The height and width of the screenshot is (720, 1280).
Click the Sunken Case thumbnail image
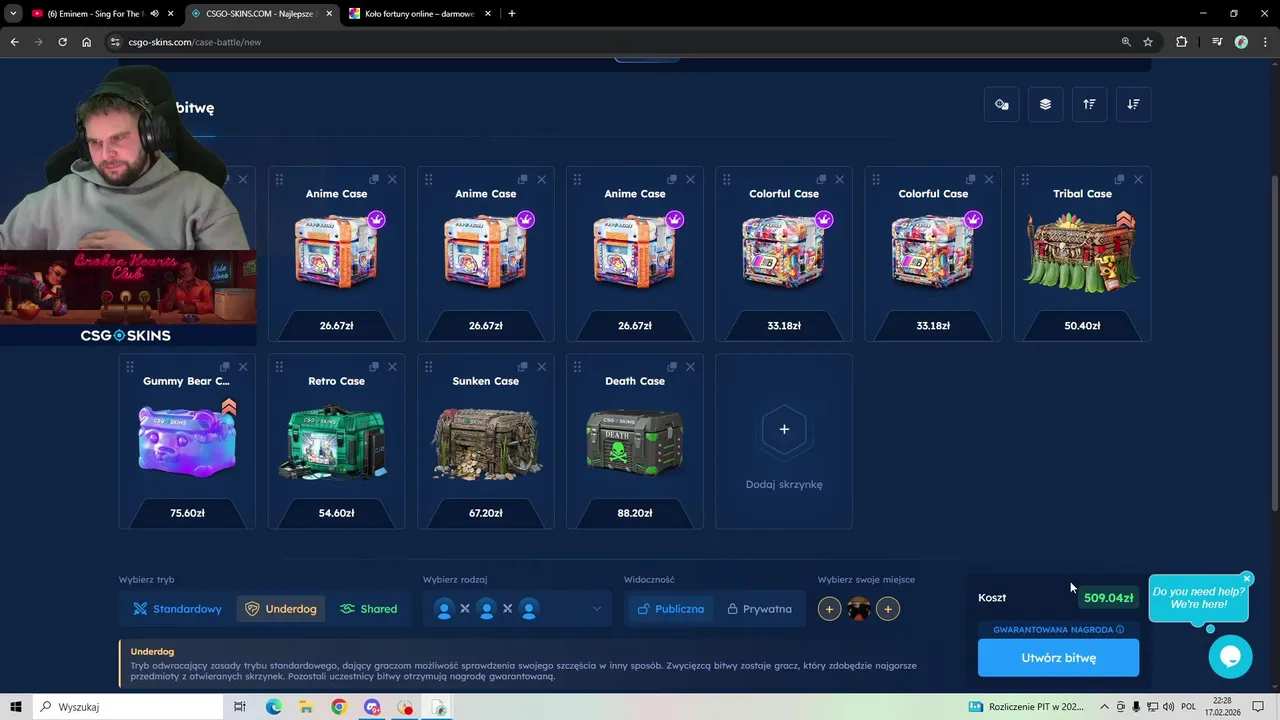click(x=486, y=442)
